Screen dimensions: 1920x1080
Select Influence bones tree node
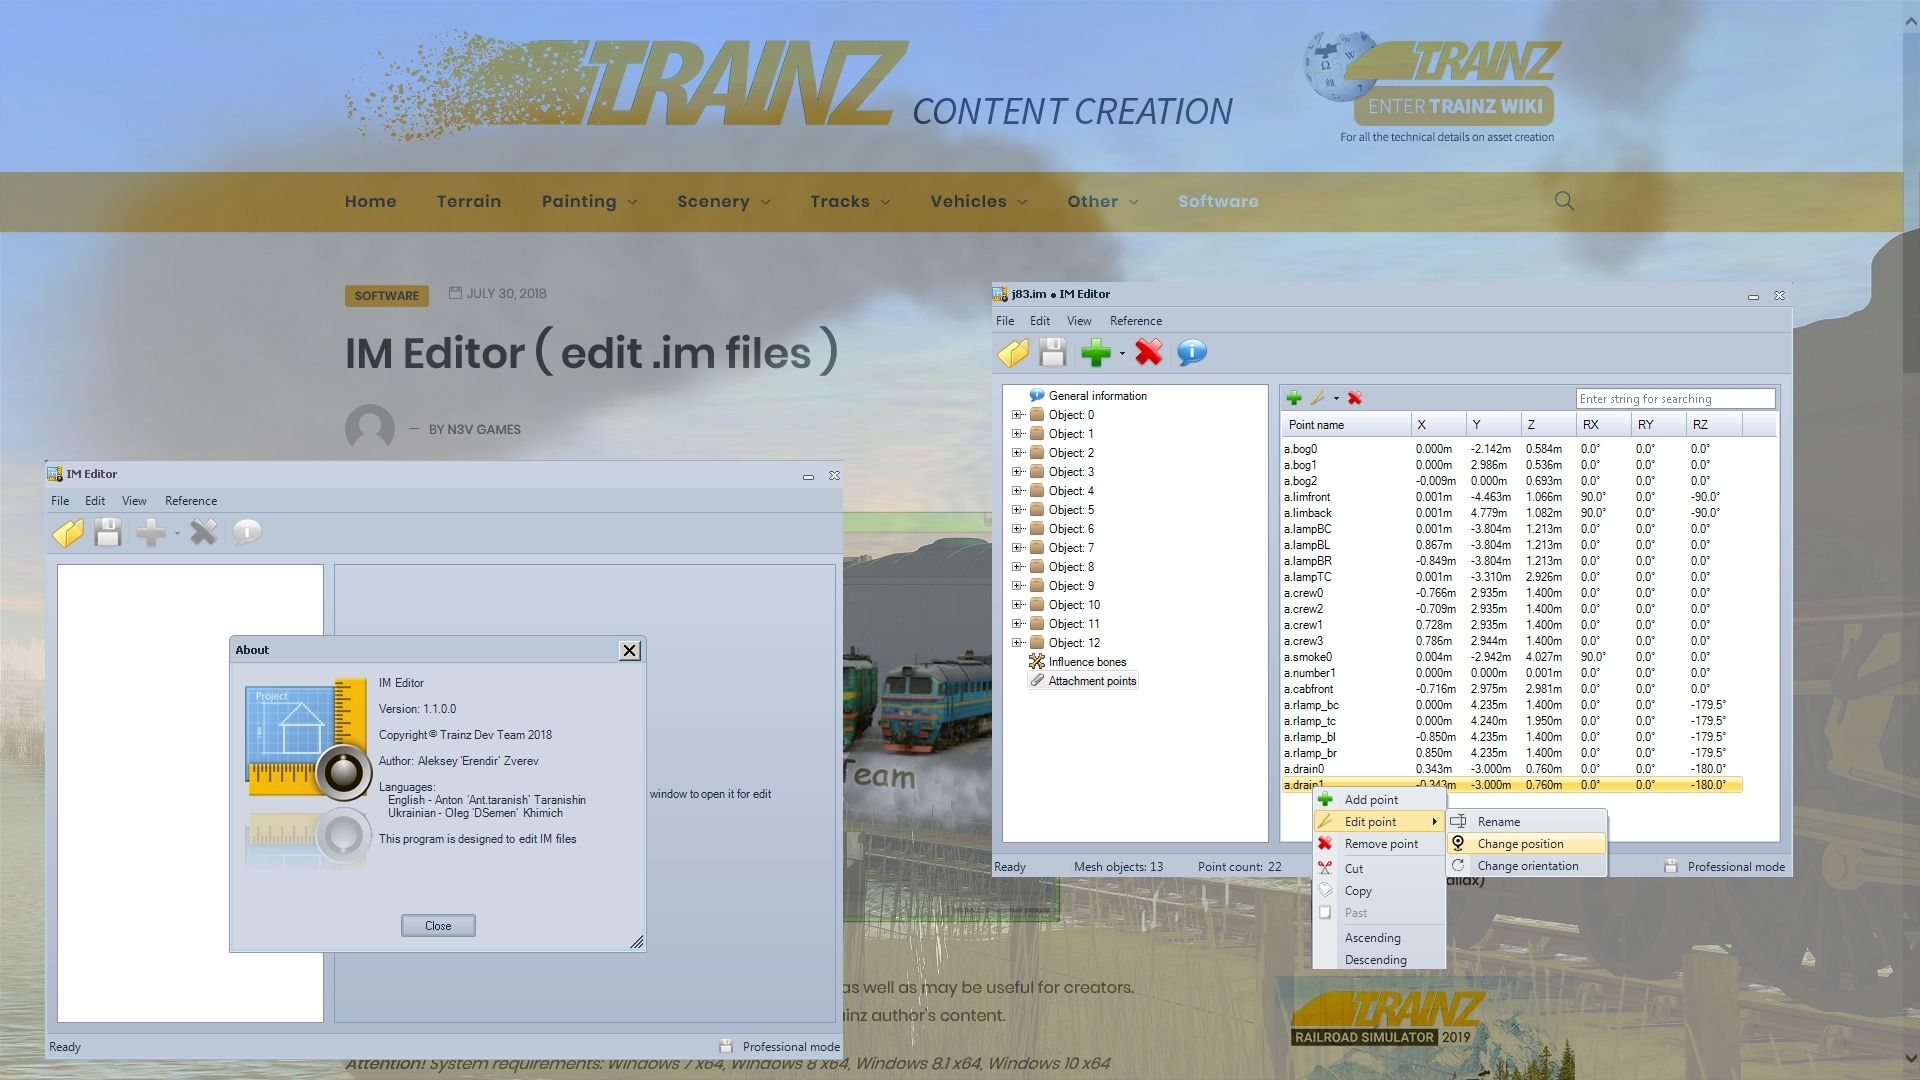pyautogui.click(x=1077, y=662)
